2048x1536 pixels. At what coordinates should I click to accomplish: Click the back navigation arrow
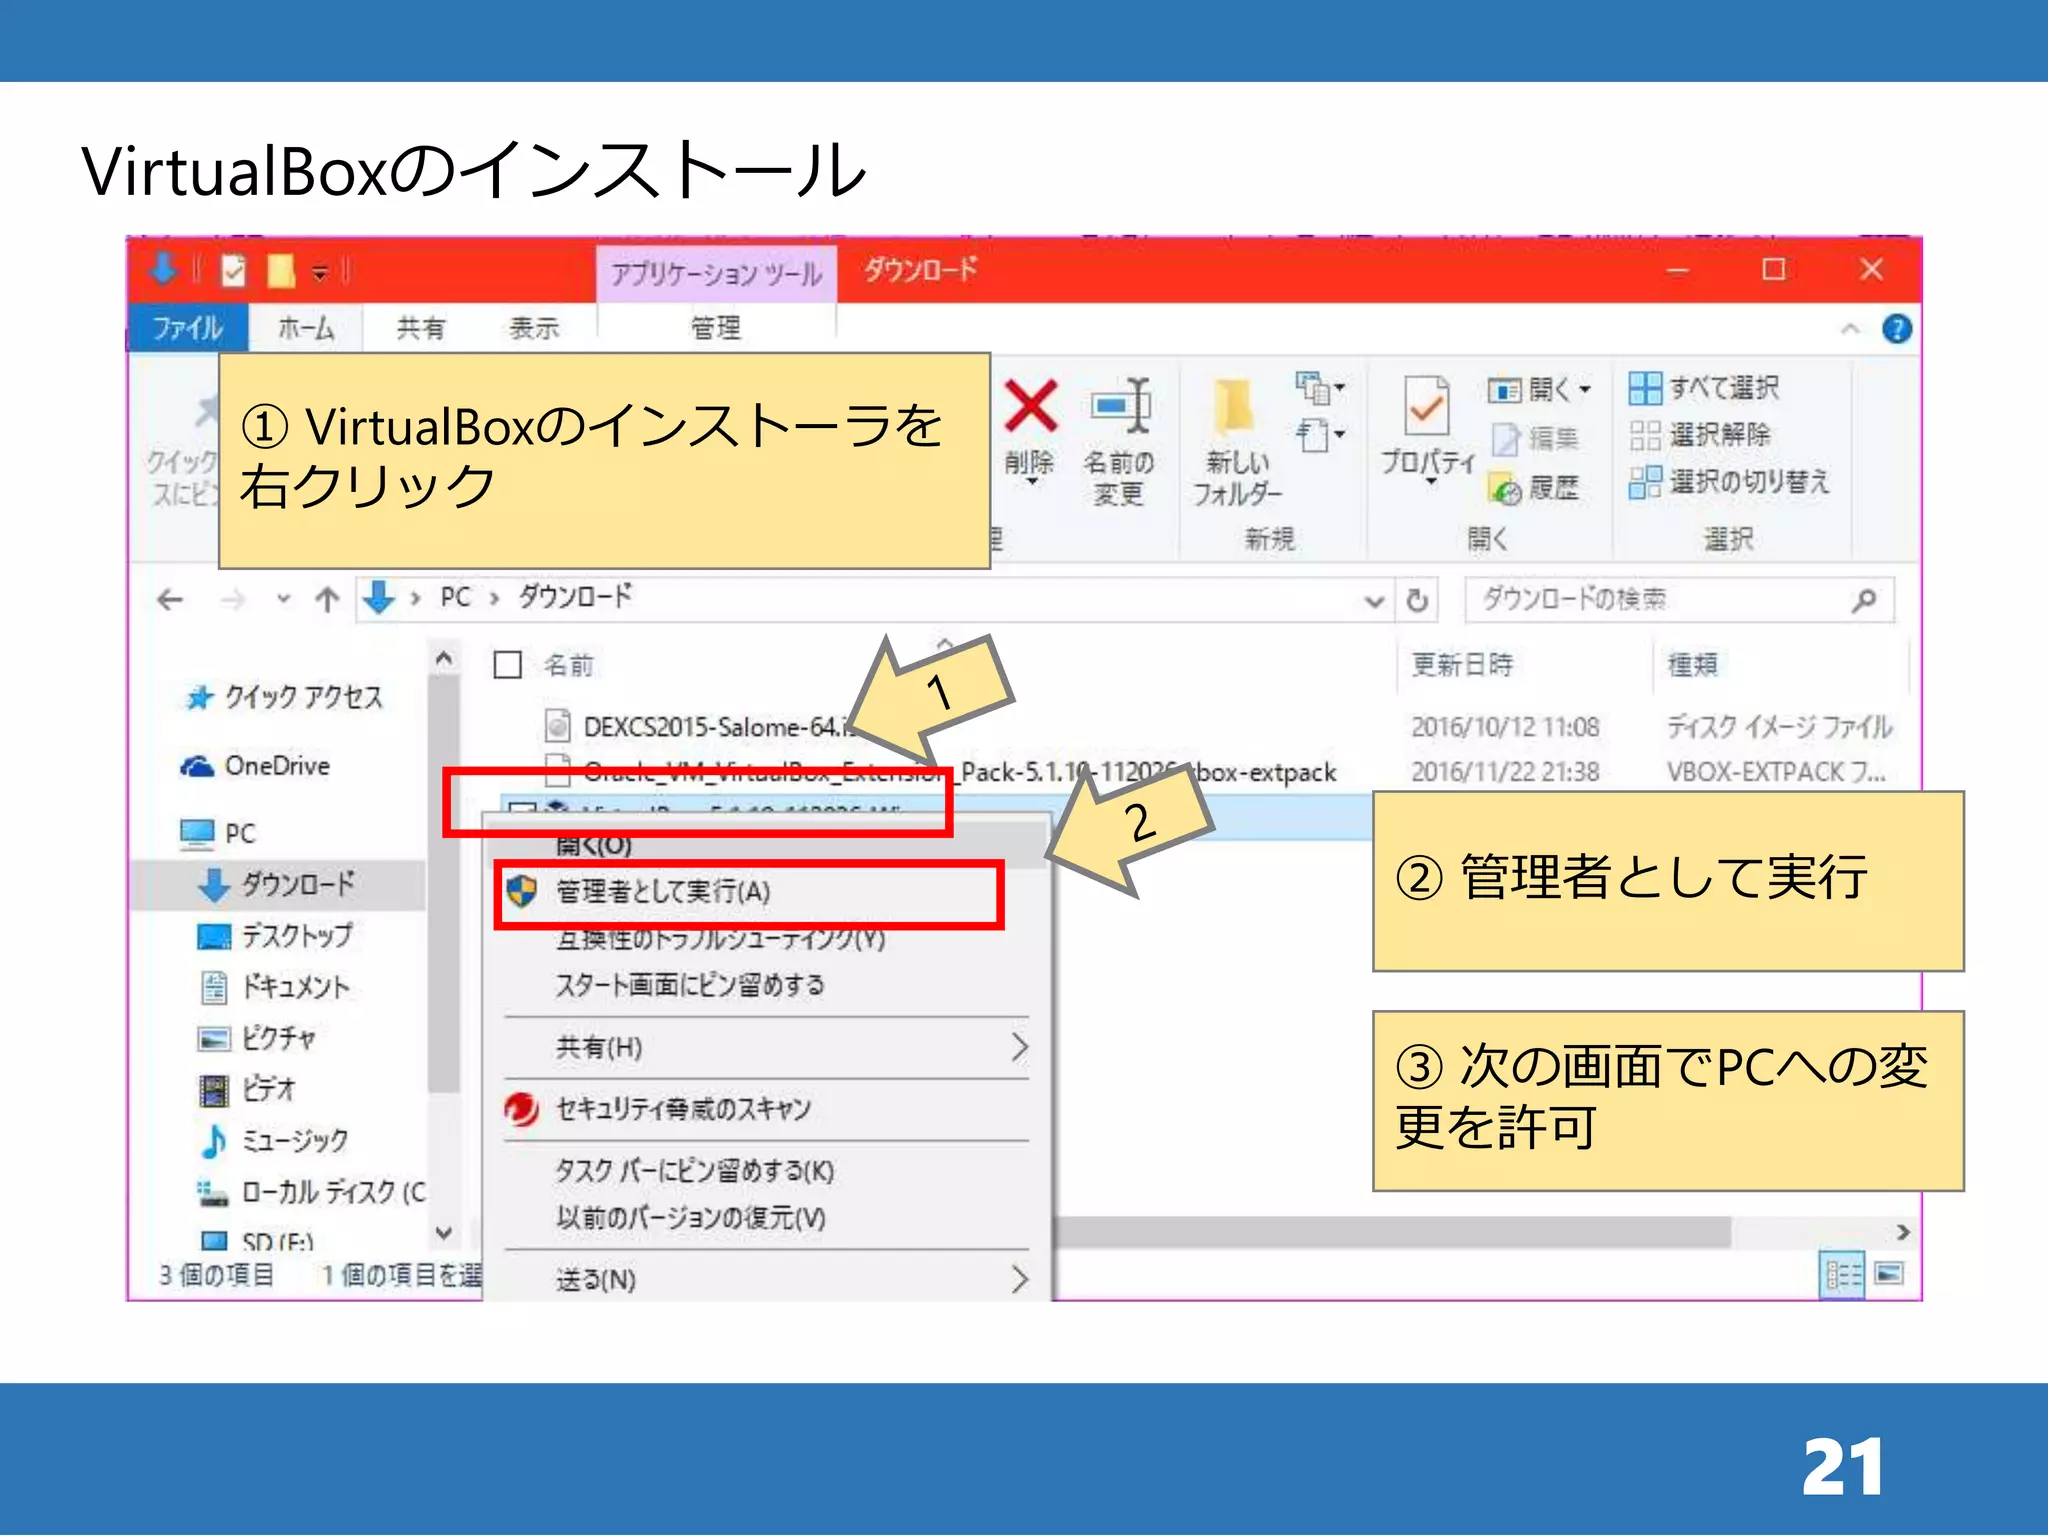171,599
